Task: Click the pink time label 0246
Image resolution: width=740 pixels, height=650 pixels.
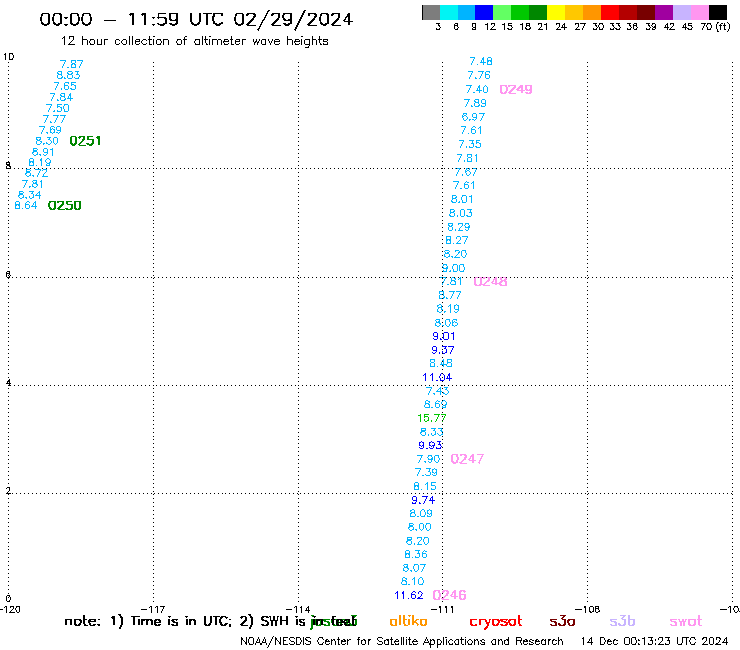Action: click(449, 595)
